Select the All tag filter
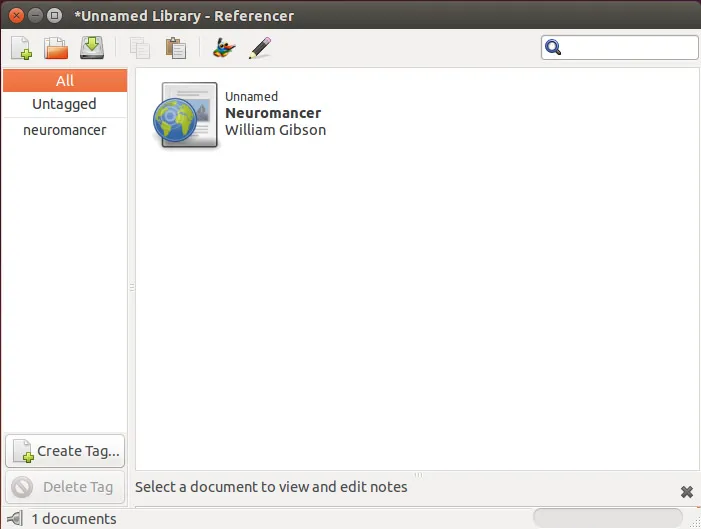701x529 pixels. click(x=65, y=81)
